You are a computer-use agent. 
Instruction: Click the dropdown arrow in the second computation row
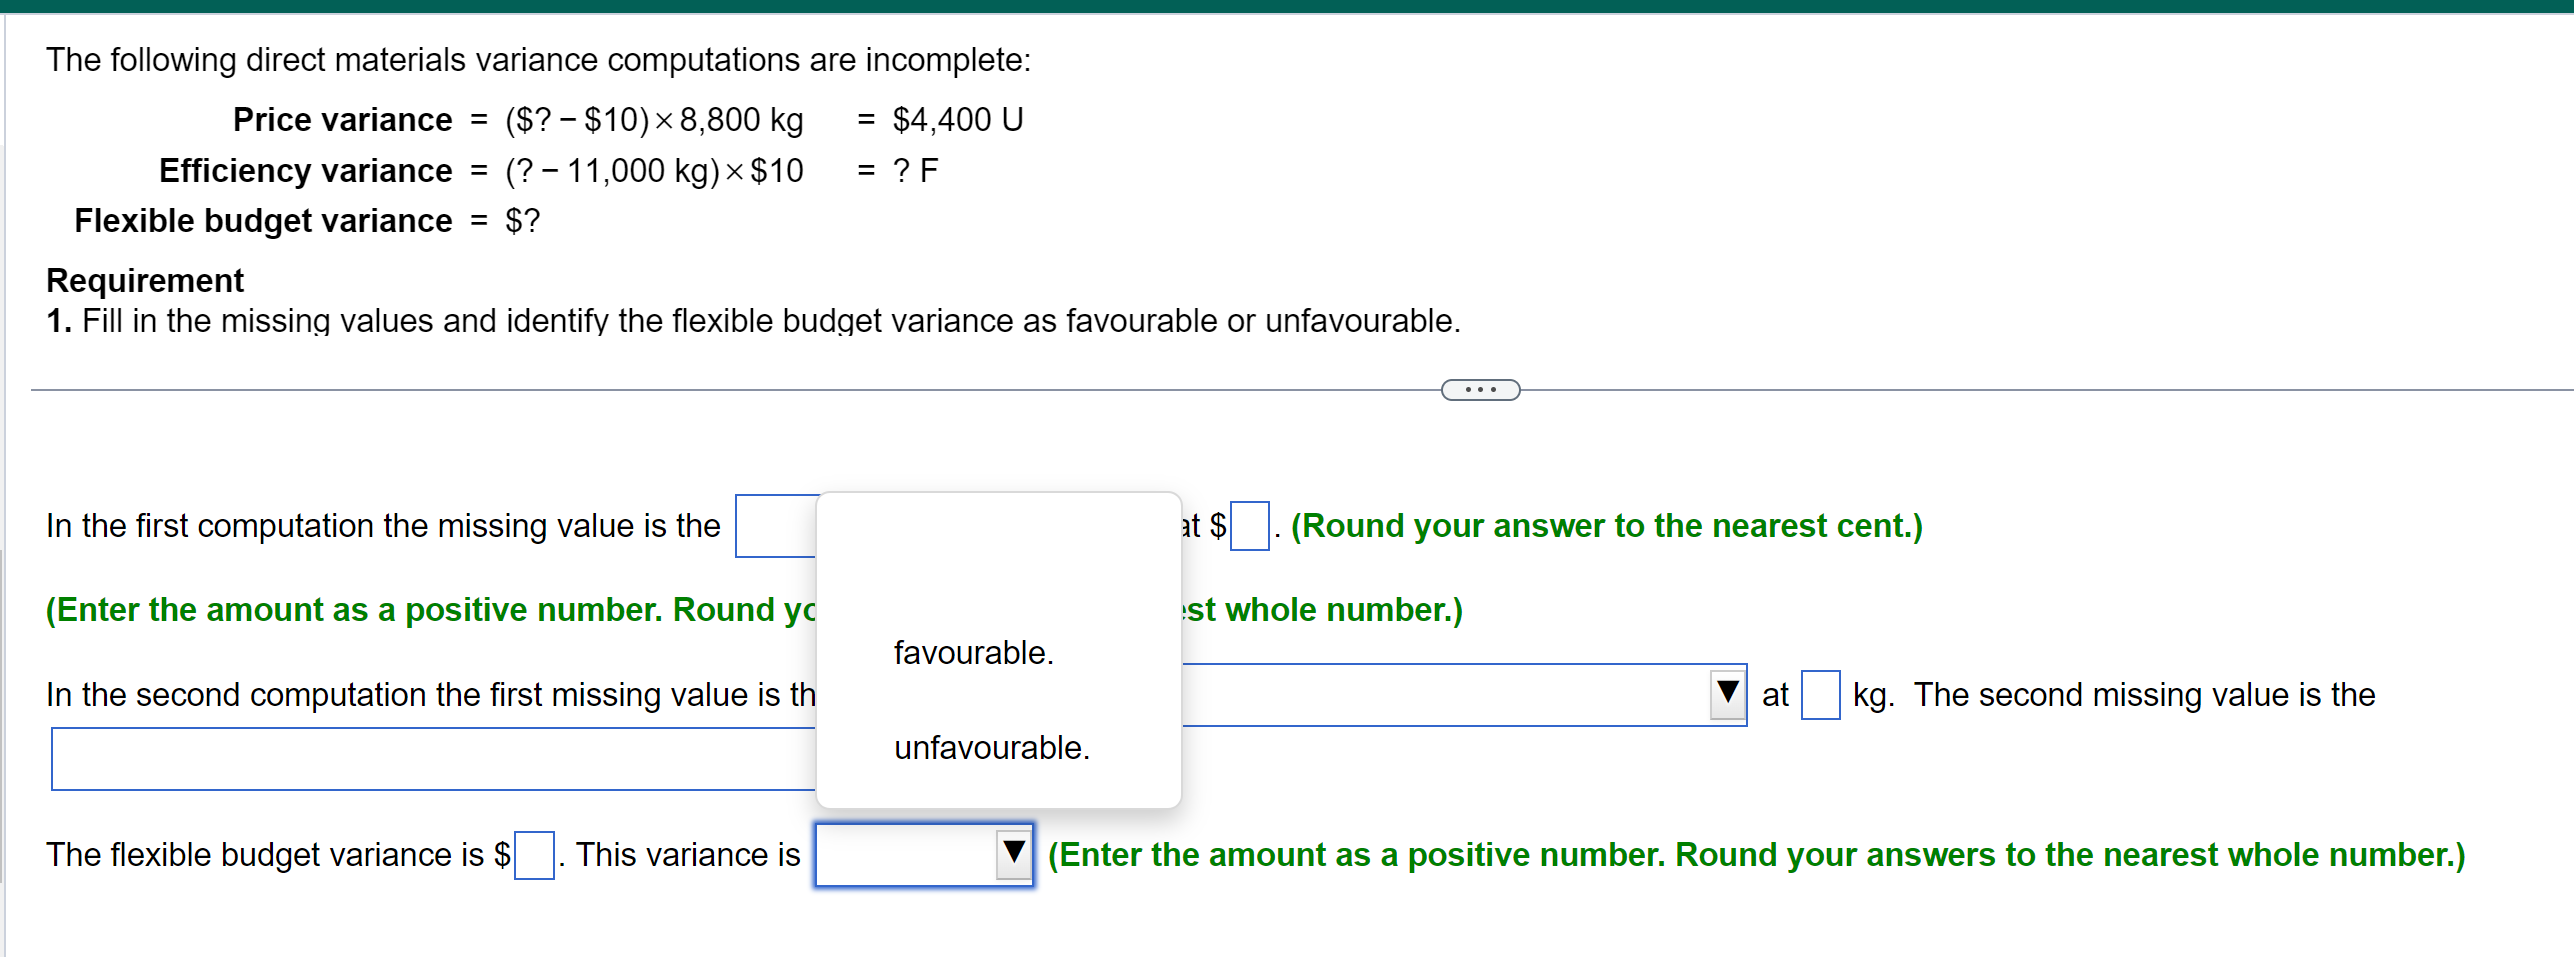(x=1725, y=694)
